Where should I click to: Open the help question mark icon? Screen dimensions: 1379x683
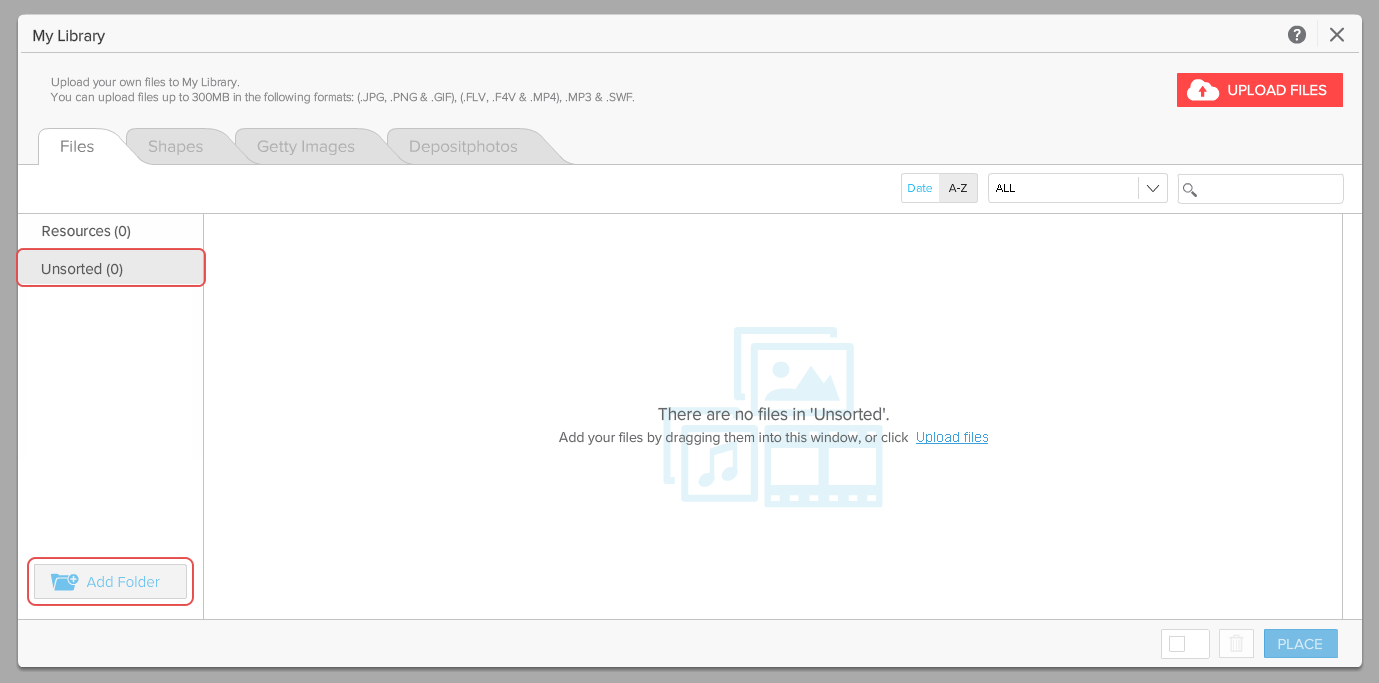coord(1297,35)
